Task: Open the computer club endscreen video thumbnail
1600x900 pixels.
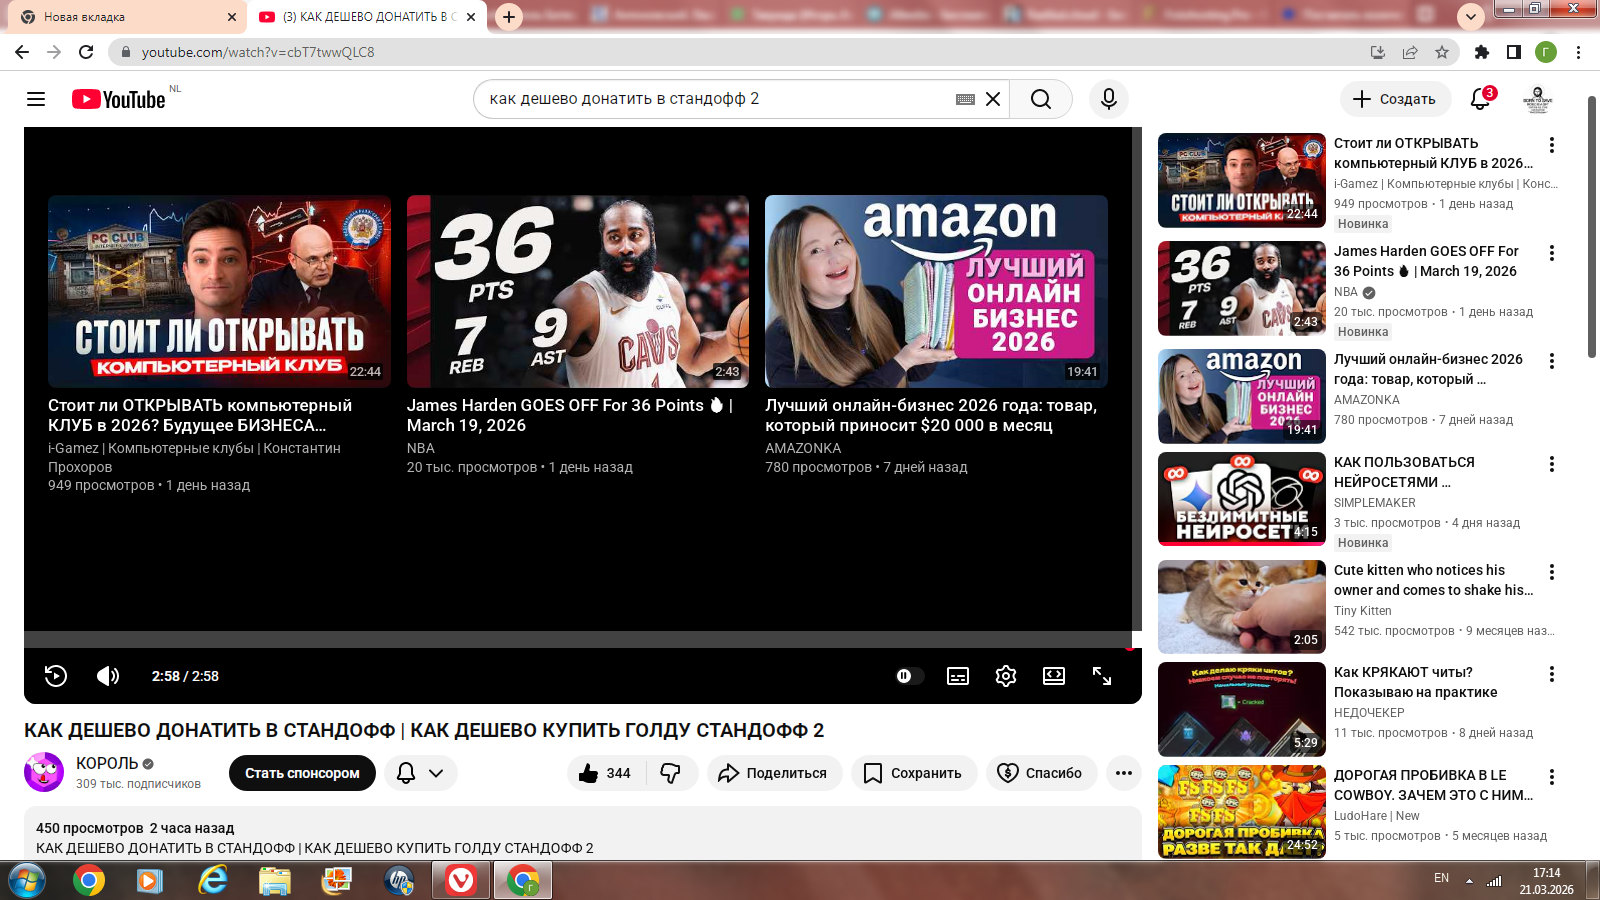Action: [x=219, y=291]
